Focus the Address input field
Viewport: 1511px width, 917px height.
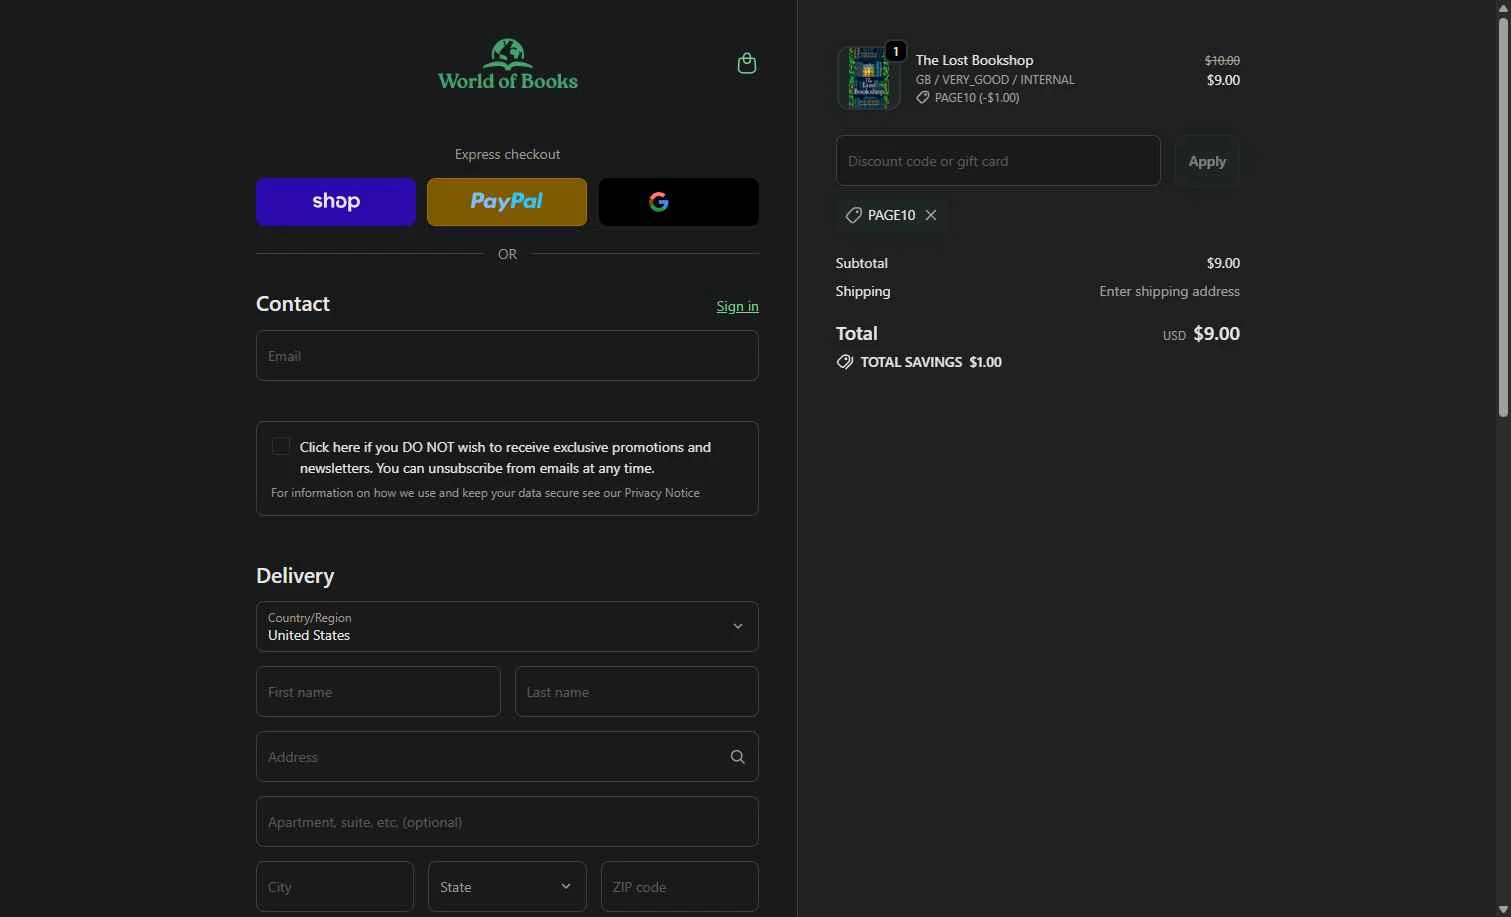[x=507, y=757]
